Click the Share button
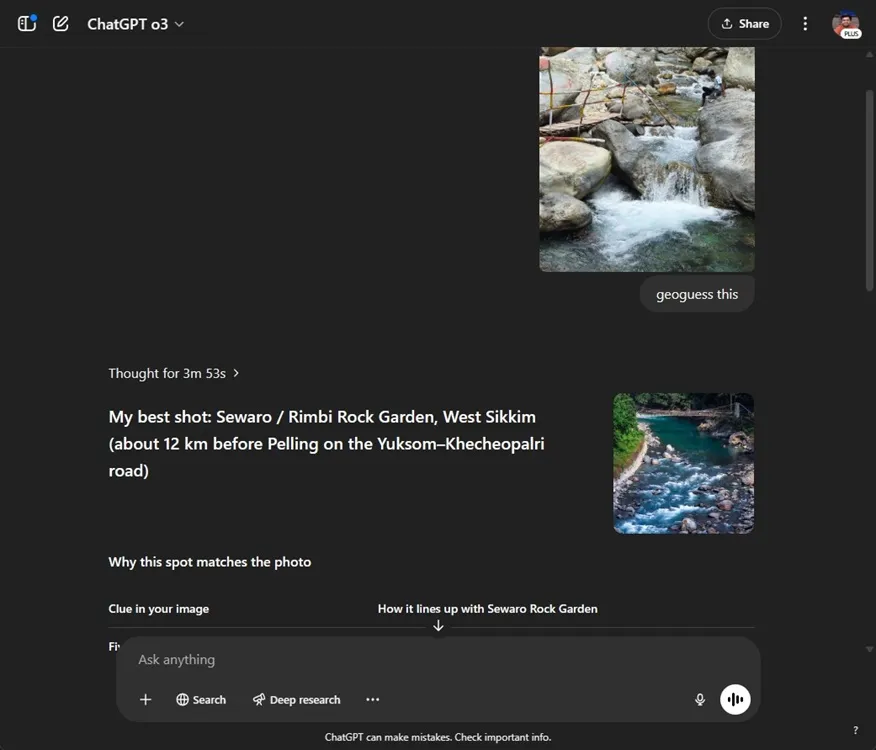Viewport: 876px width, 750px height. coord(744,24)
